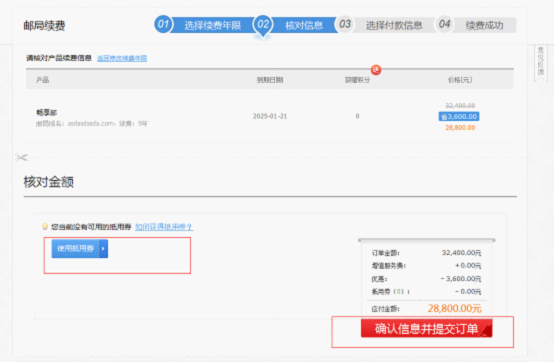This screenshot has width=555, height=362.
Task: Click the lightbulb tip icon
Action: pos(45,226)
